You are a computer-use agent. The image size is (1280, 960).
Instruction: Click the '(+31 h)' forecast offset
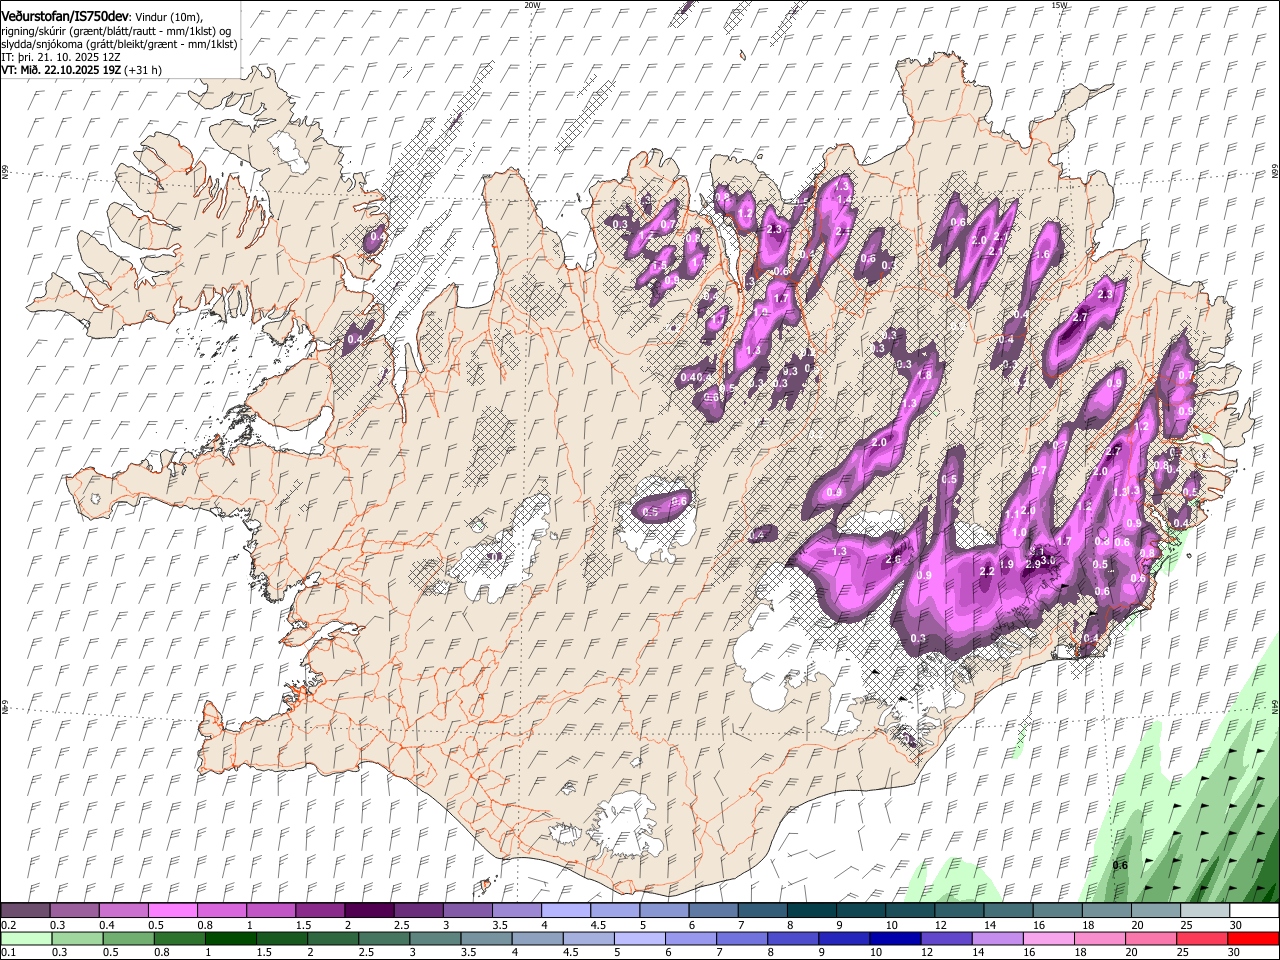pos(143,71)
